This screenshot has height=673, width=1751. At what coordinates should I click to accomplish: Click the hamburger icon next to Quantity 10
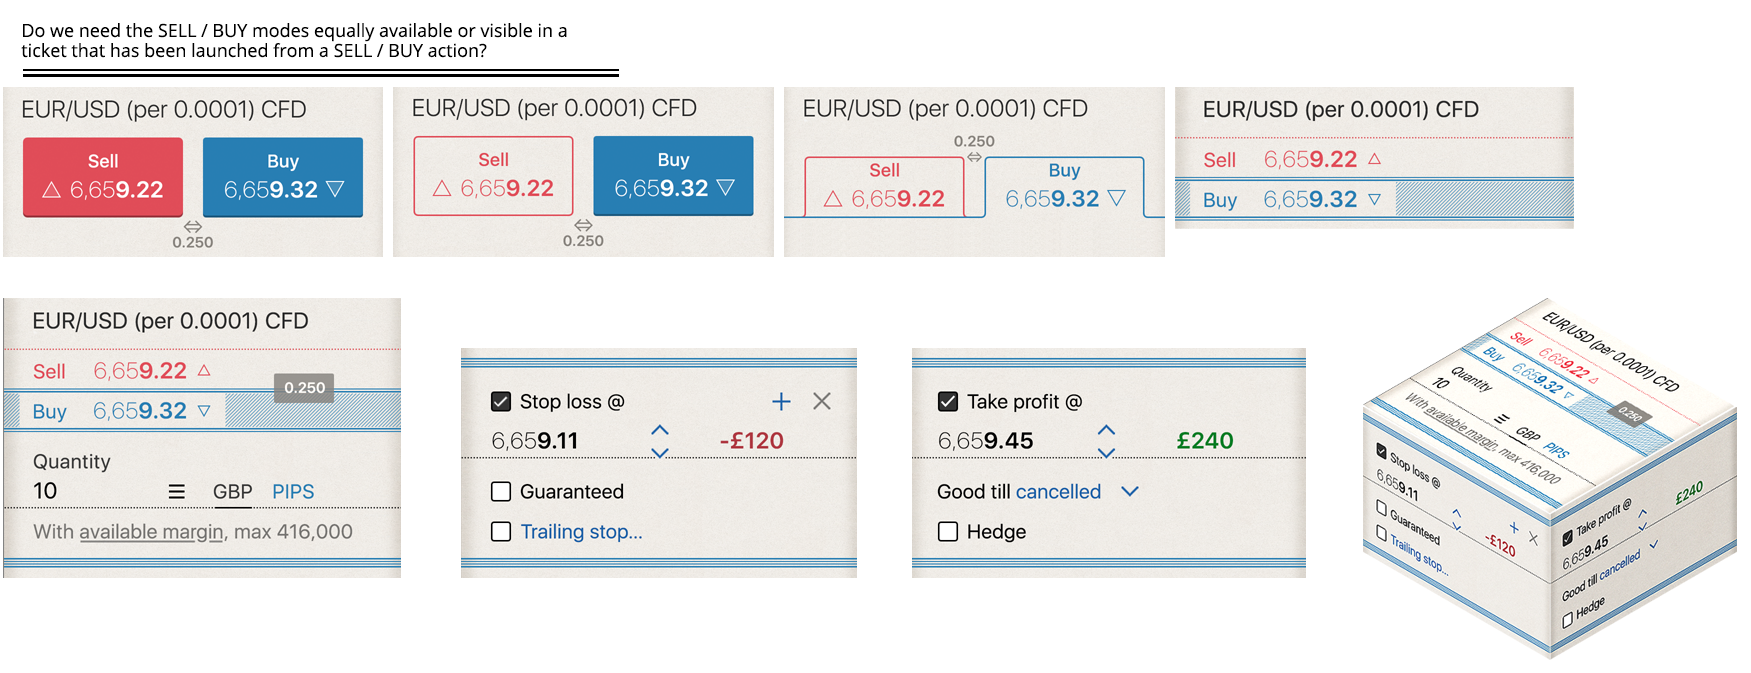coord(177,492)
